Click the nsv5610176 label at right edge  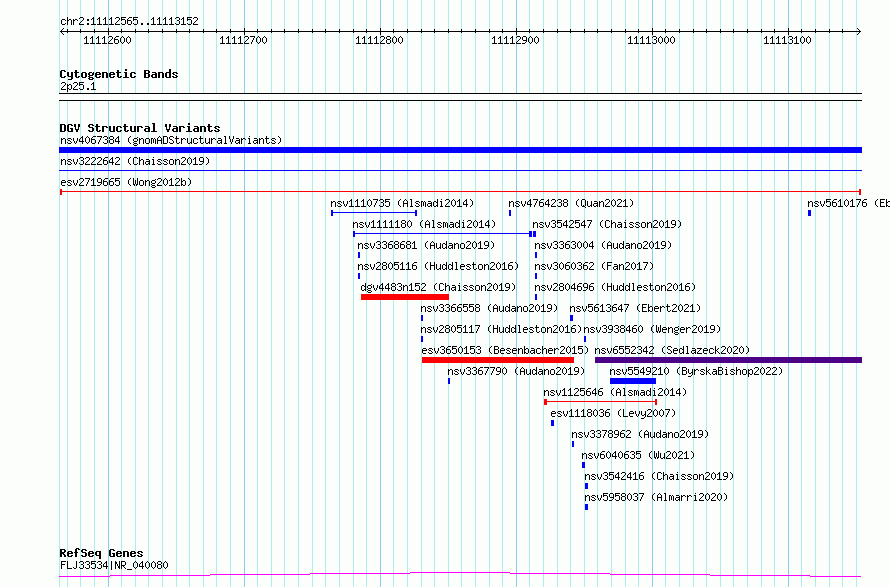[x=848, y=203]
